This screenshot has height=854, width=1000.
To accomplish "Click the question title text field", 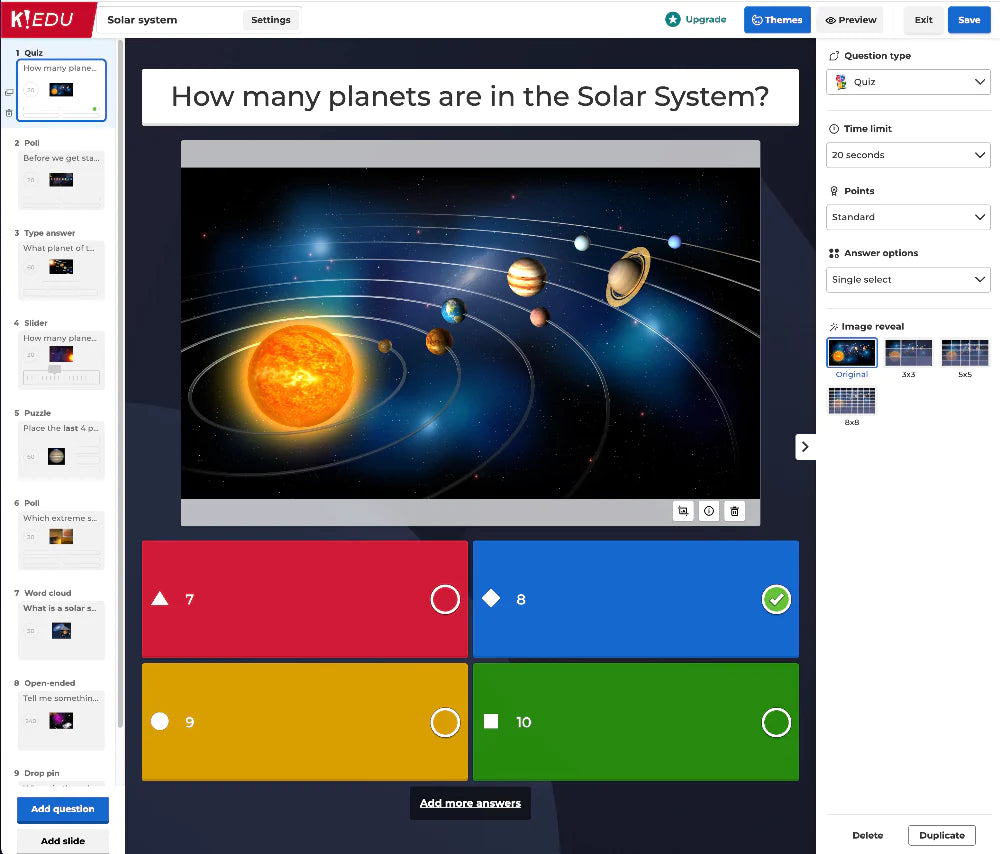I will pos(470,97).
